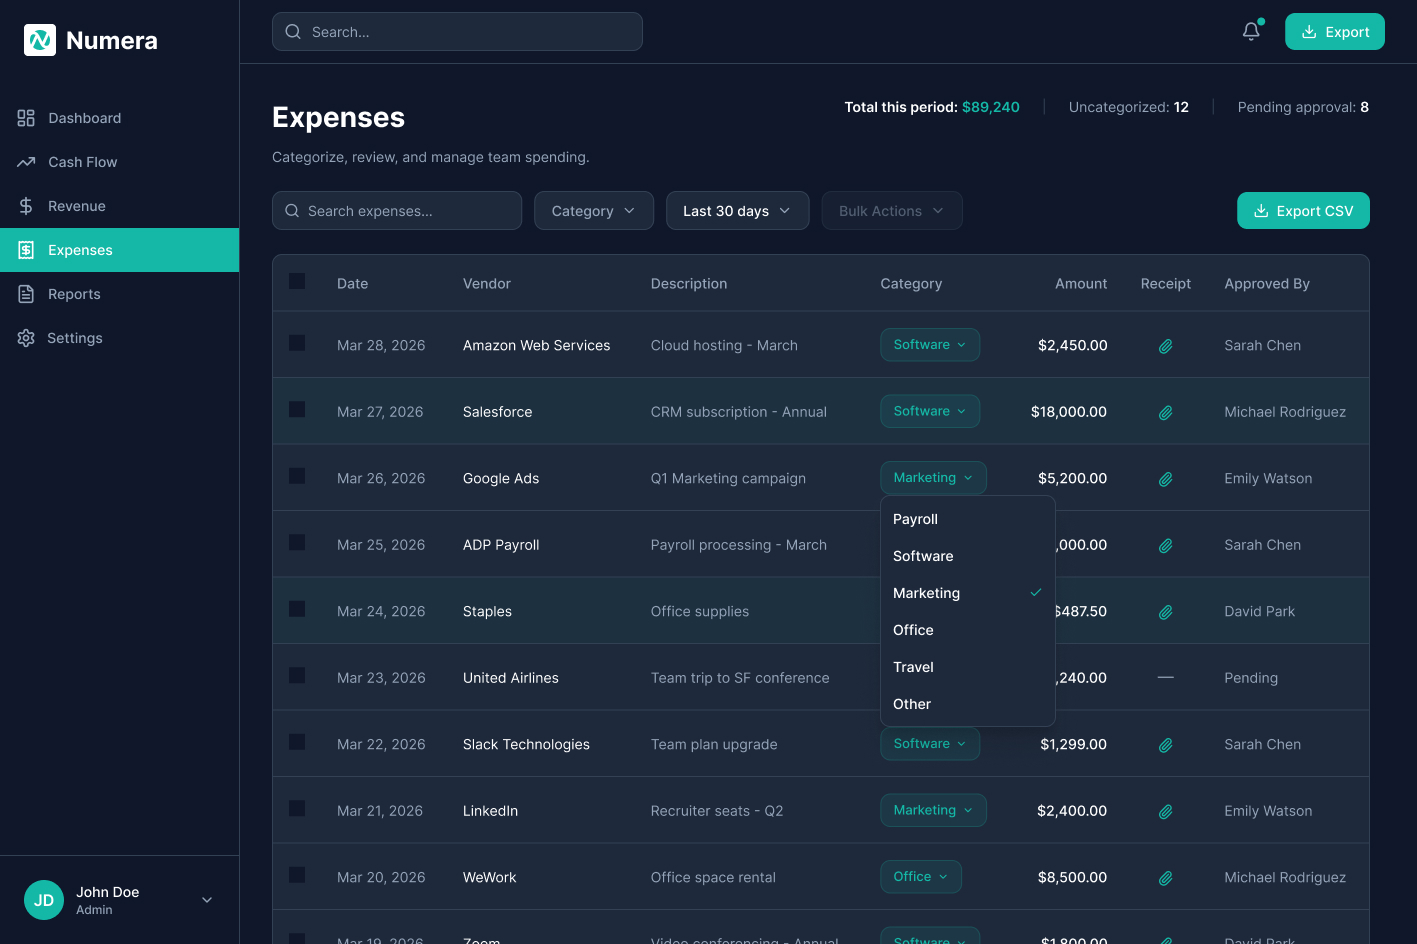Sort by the Approved By column header
Viewport: 1417px width, 944px height.
tap(1267, 284)
